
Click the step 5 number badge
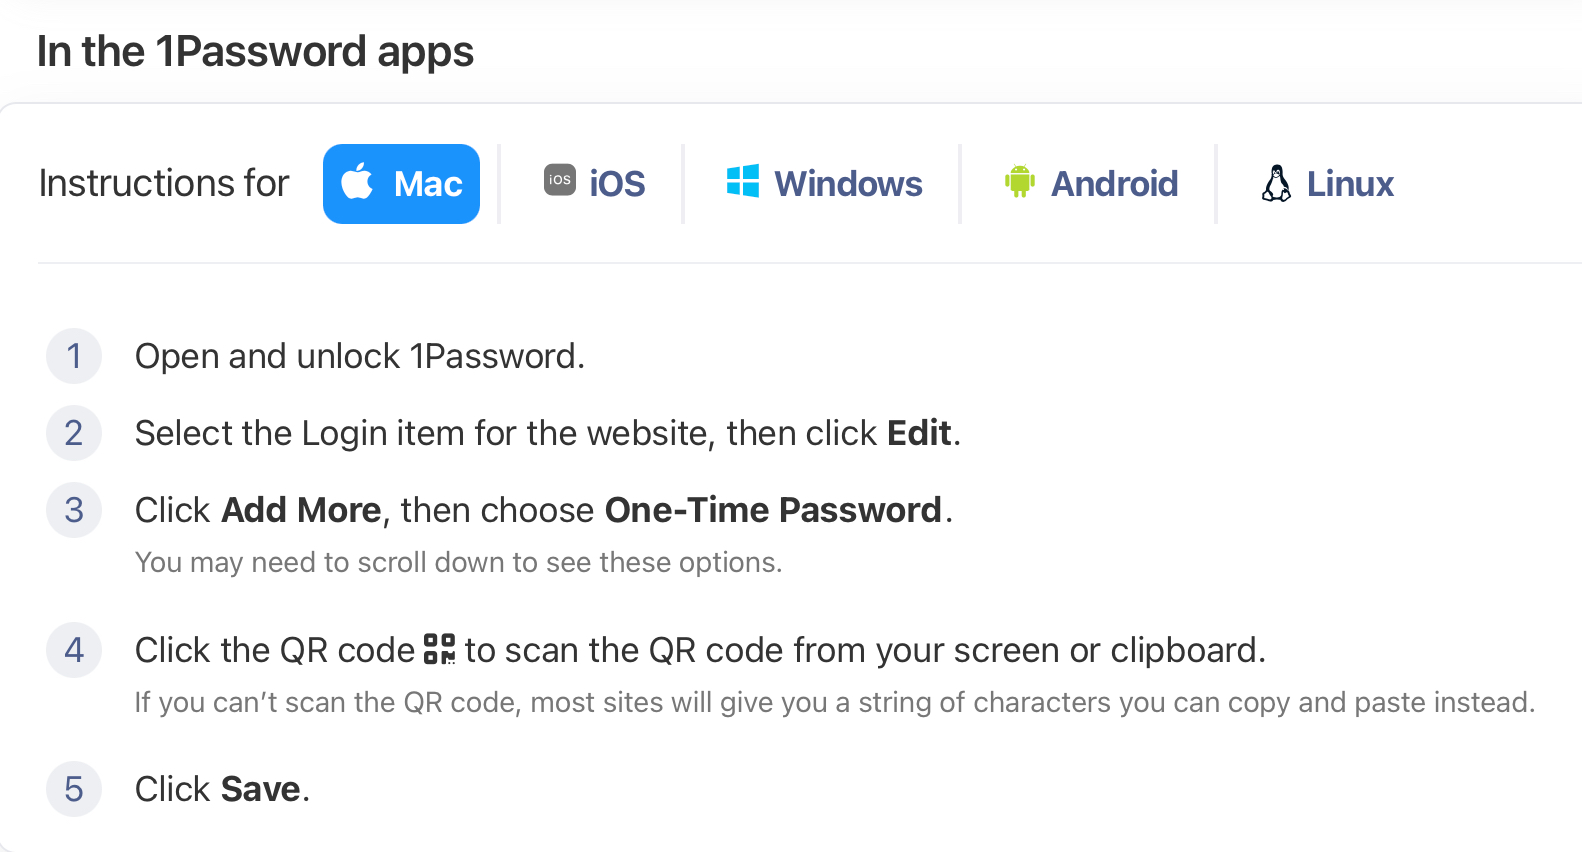click(74, 789)
